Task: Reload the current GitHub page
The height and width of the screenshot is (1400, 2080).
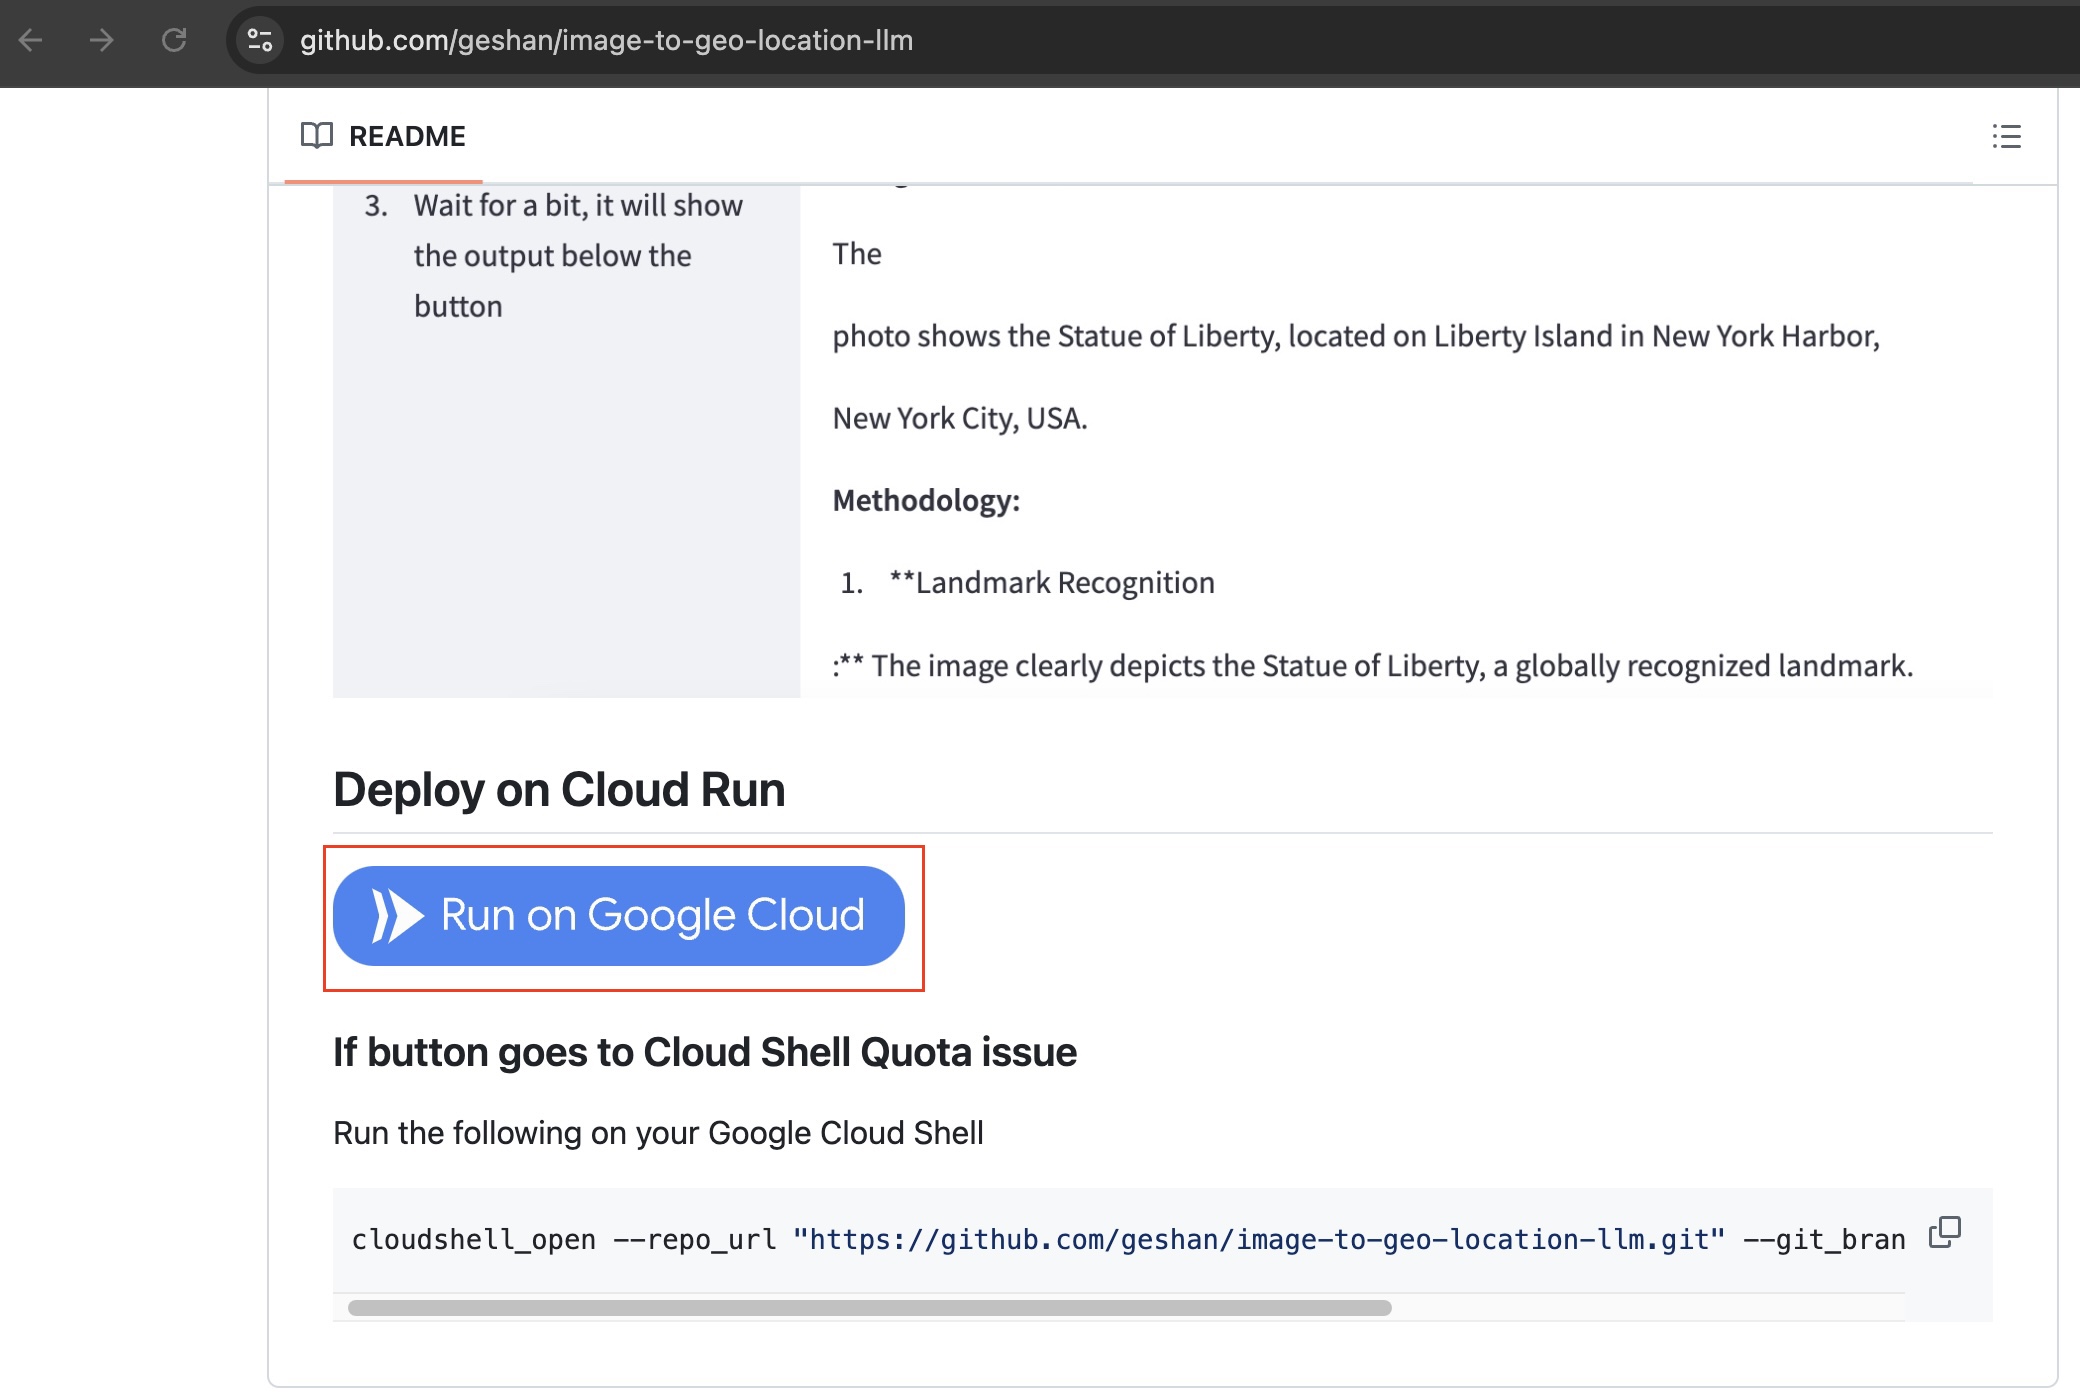Action: [x=173, y=40]
